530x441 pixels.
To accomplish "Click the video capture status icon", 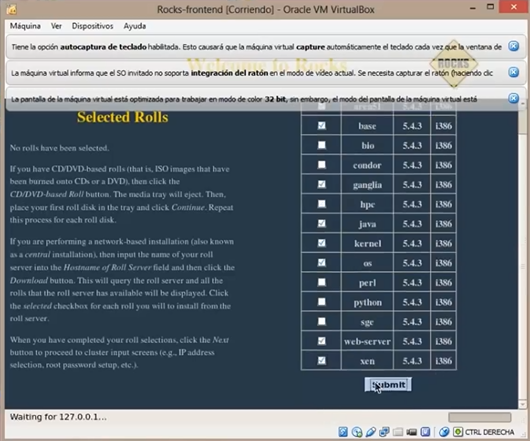I will click(x=411, y=432).
